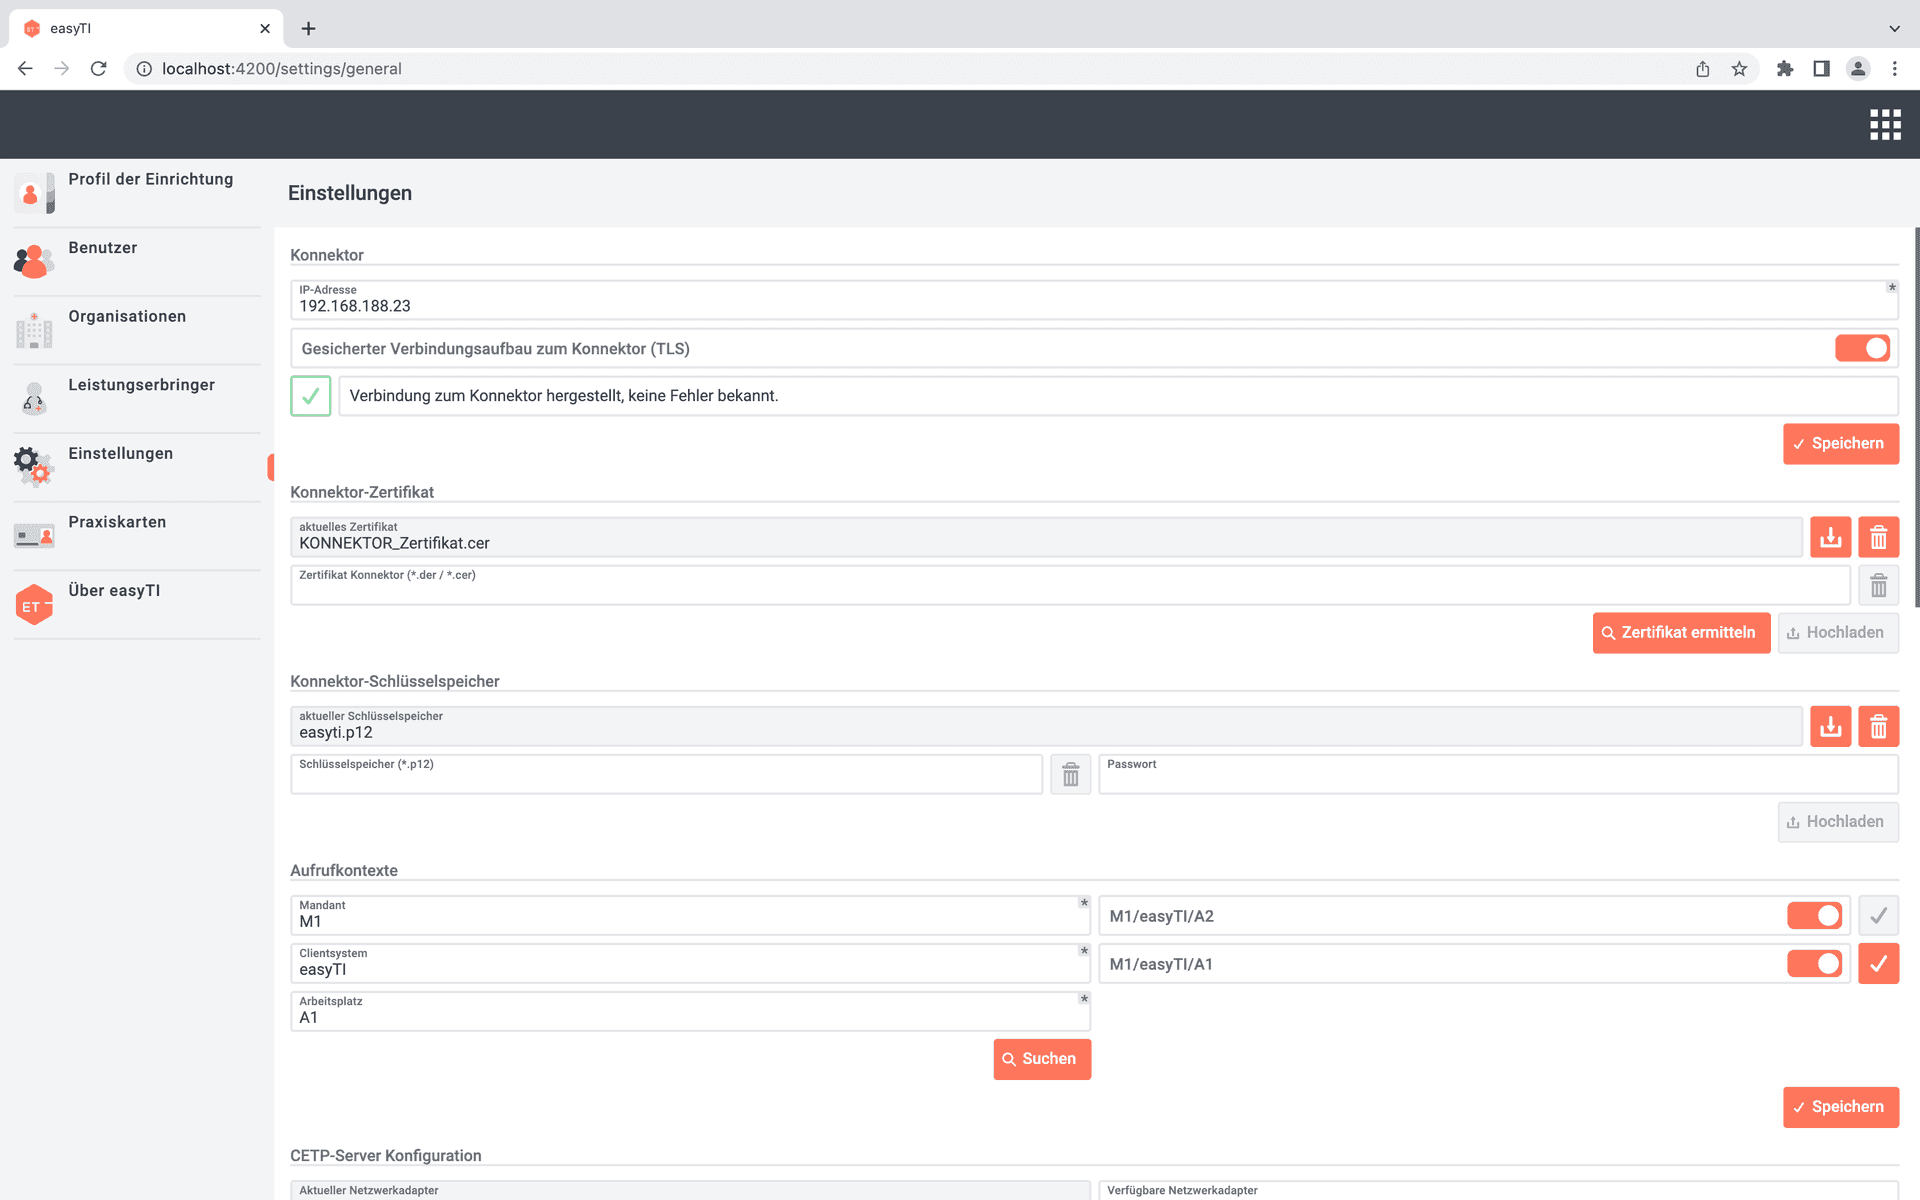Toggle off the M1/easyTI/A1 context
This screenshot has width=1920, height=1200.
1814,964
